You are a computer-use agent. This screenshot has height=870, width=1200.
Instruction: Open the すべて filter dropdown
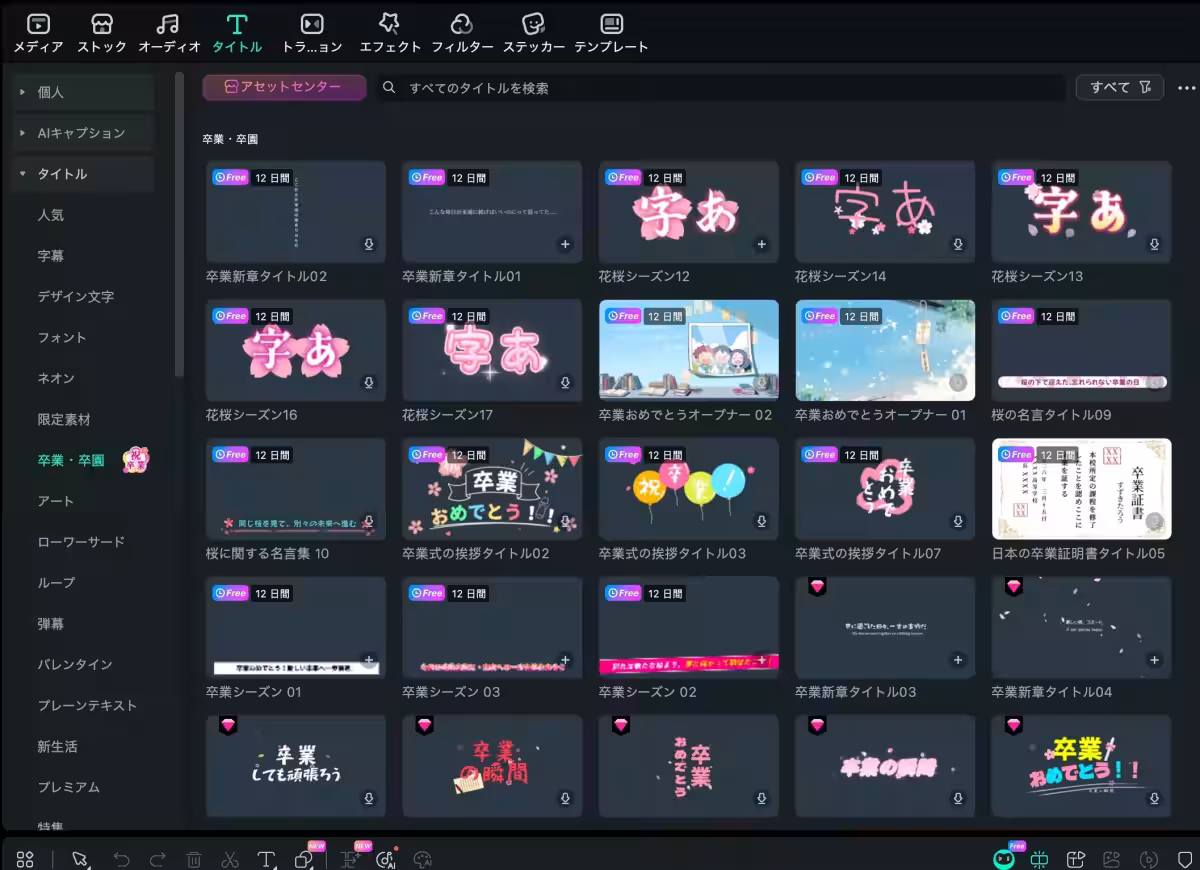pyautogui.click(x=1119, y=87)
